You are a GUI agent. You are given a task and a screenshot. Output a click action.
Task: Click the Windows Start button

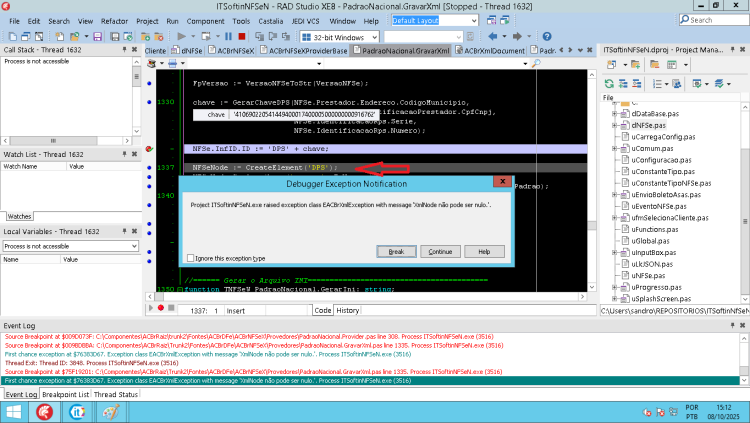click(x=14, y=412)
